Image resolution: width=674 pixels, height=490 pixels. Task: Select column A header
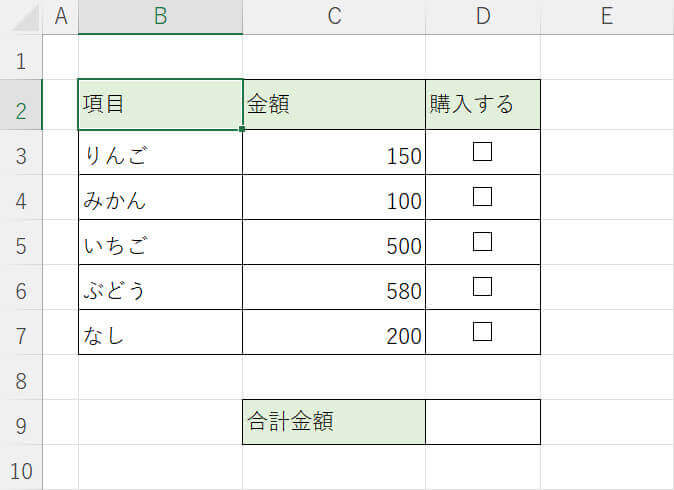tap(60, 16)
